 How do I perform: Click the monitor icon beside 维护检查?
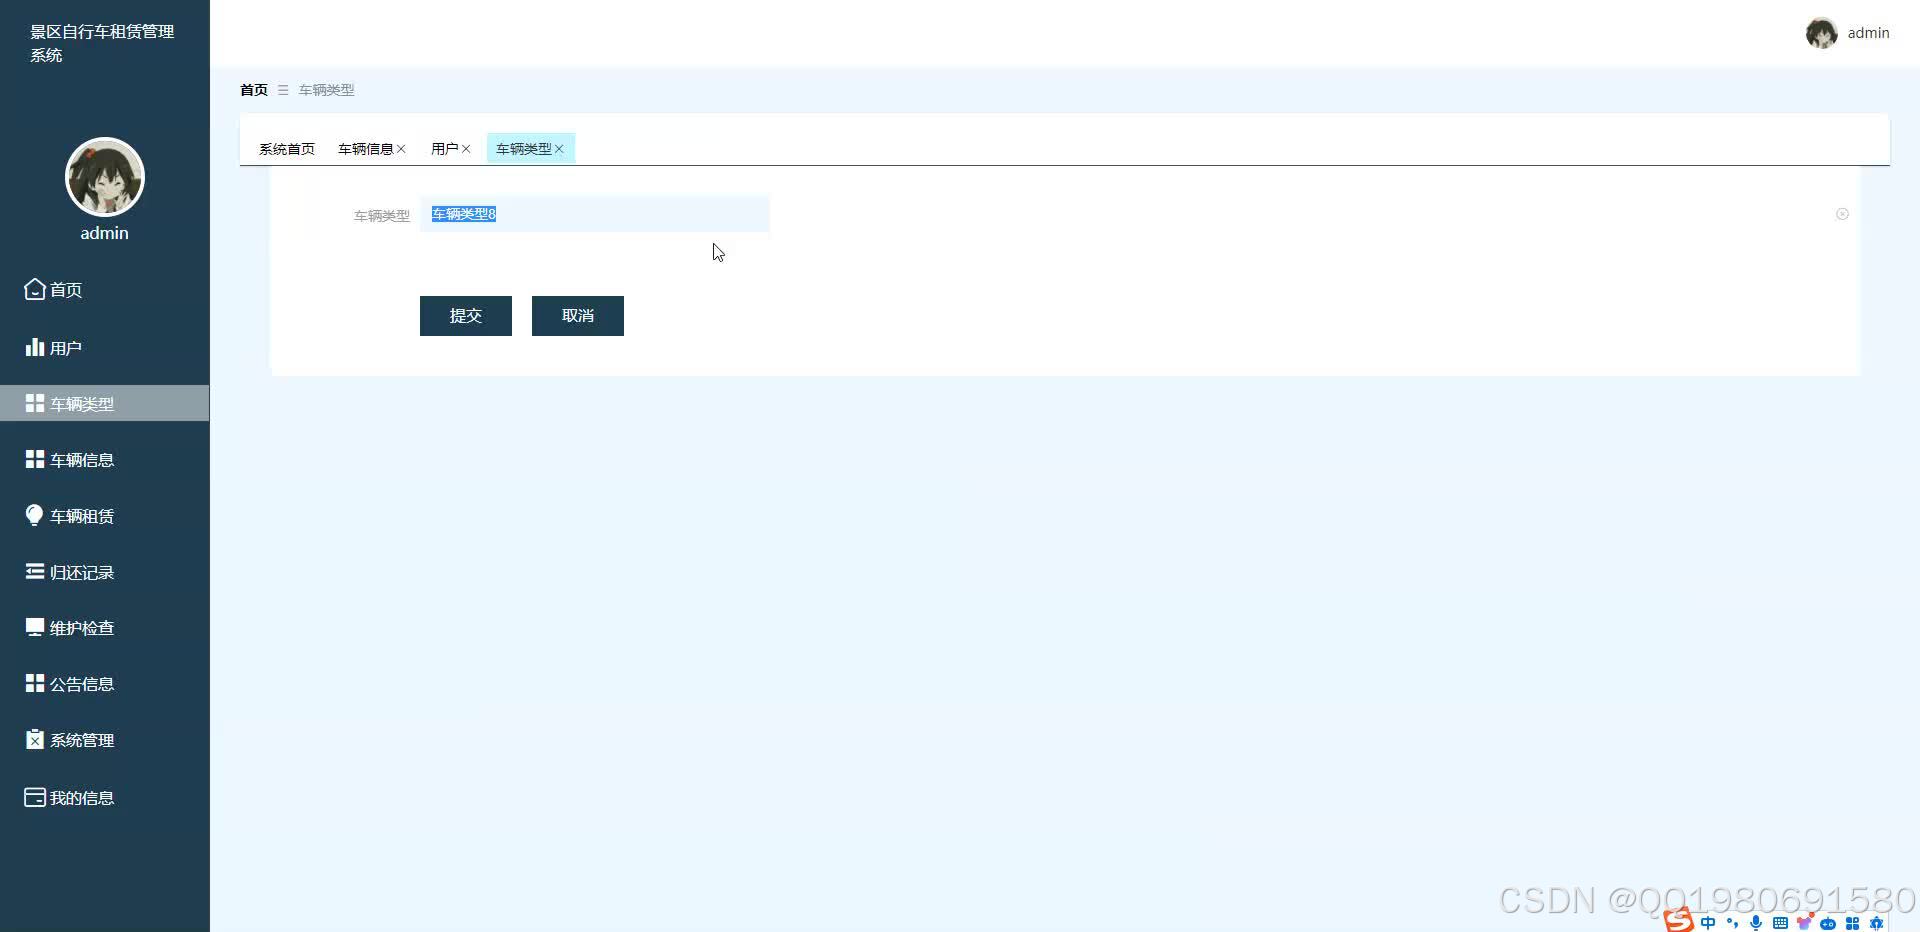[35, 627]
